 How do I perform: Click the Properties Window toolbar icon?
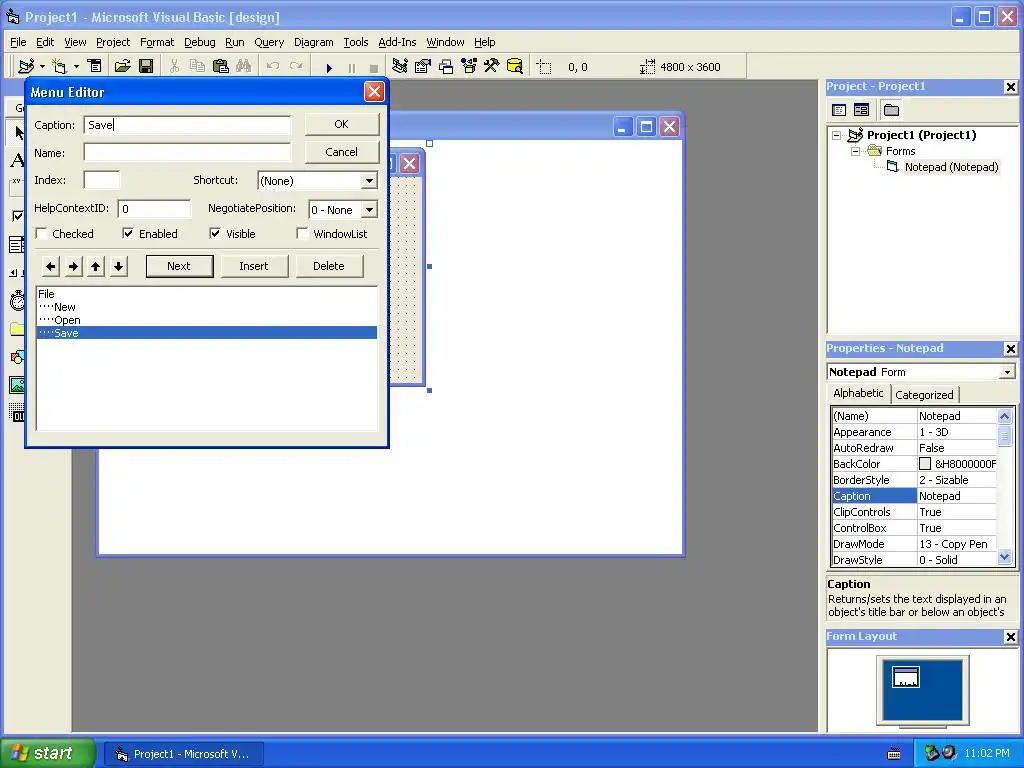[423, 66]
